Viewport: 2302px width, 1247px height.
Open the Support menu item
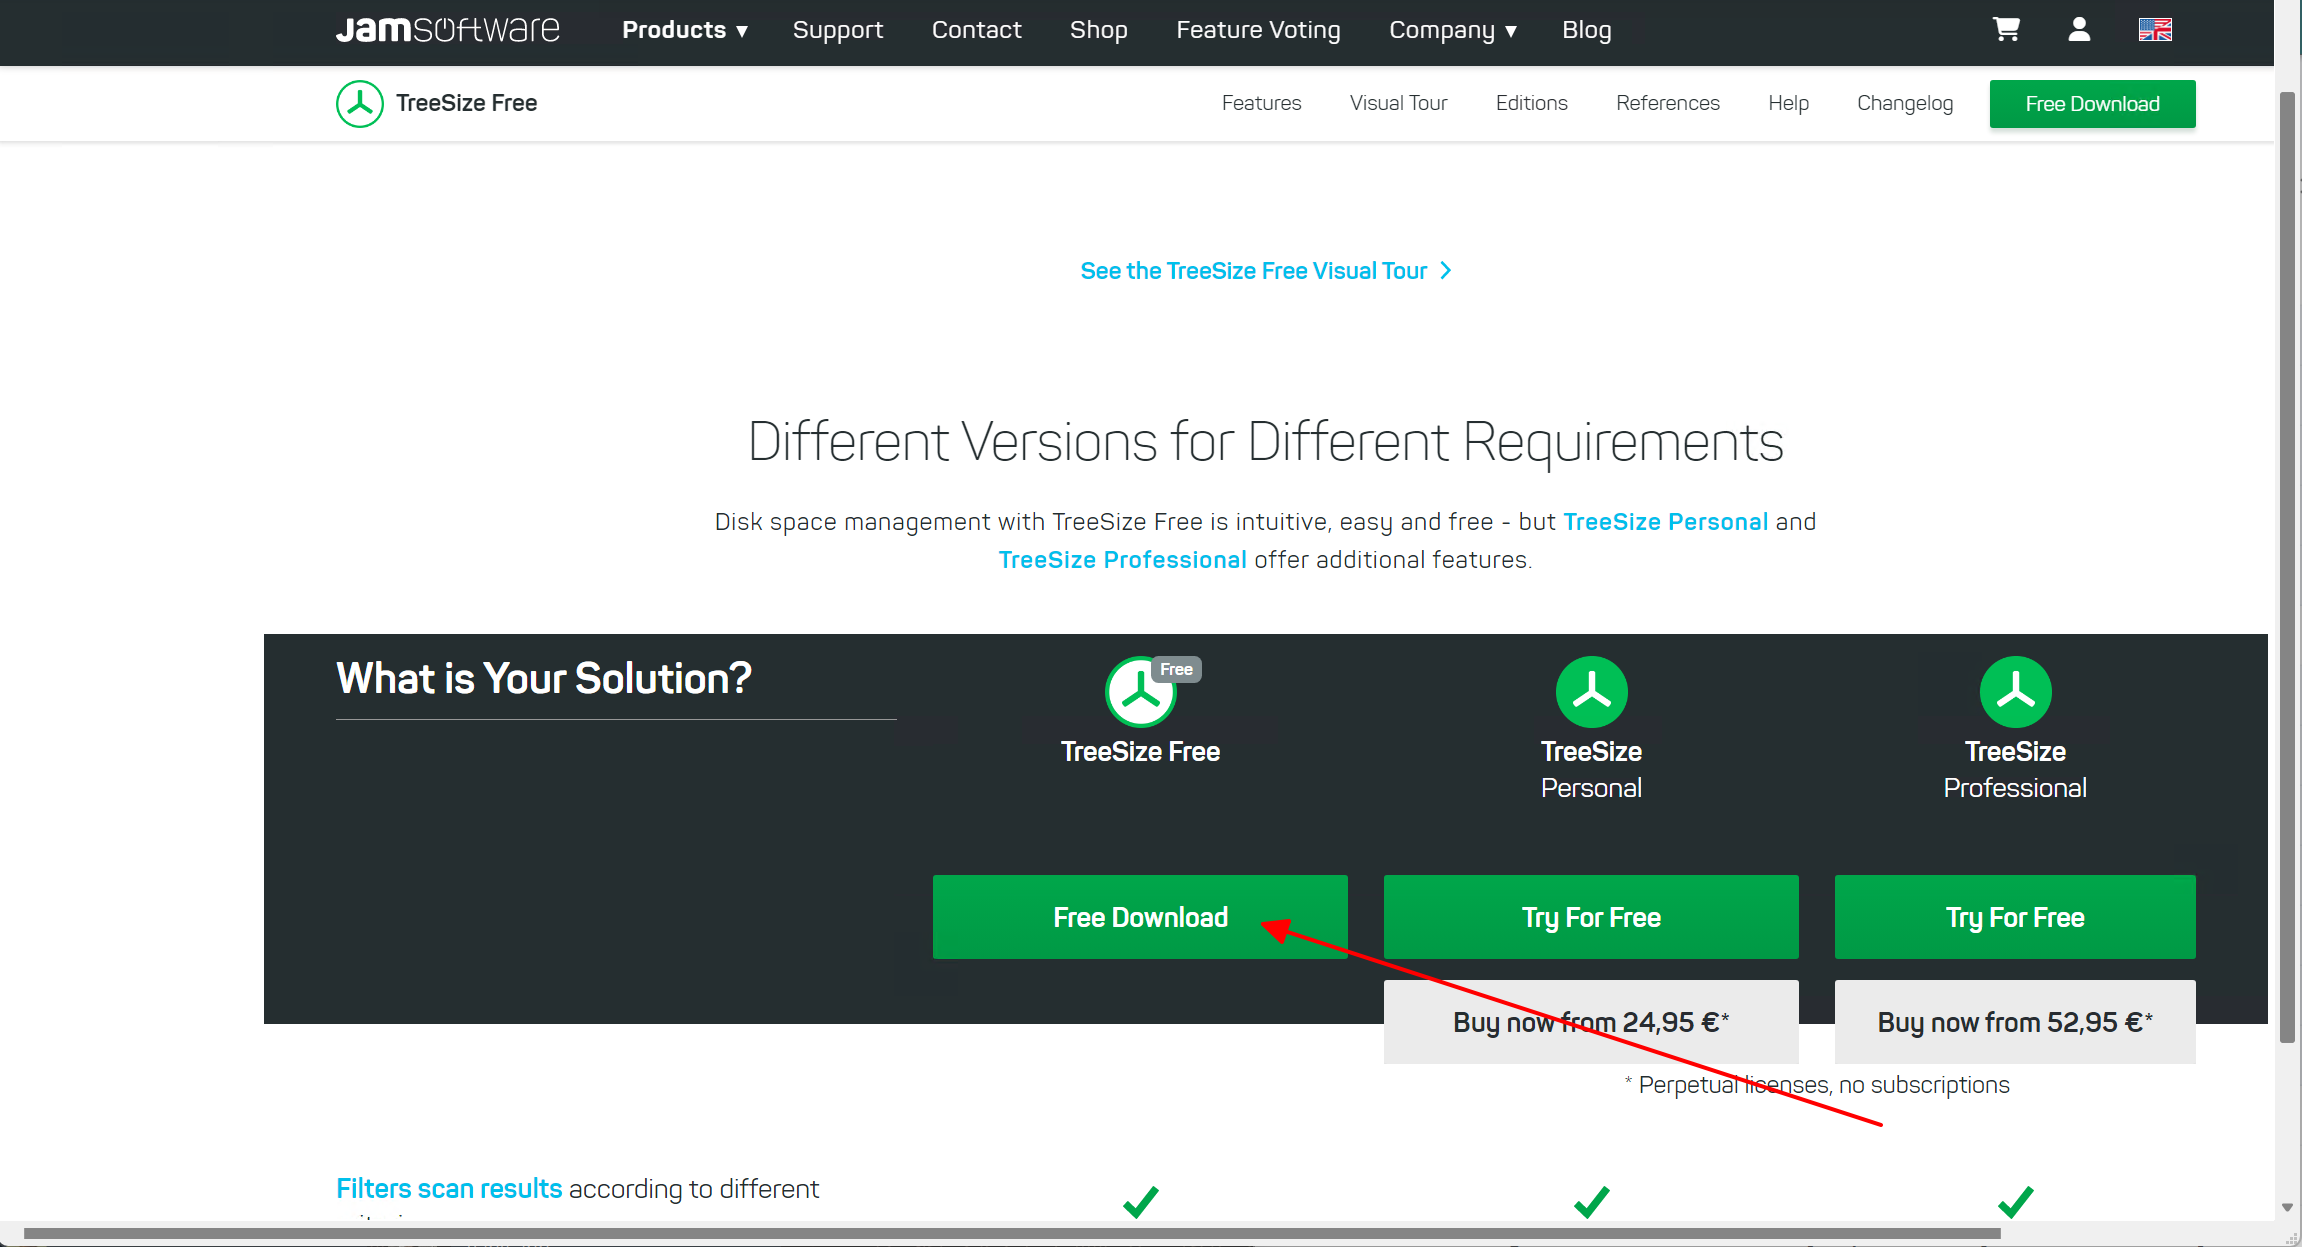838,30
